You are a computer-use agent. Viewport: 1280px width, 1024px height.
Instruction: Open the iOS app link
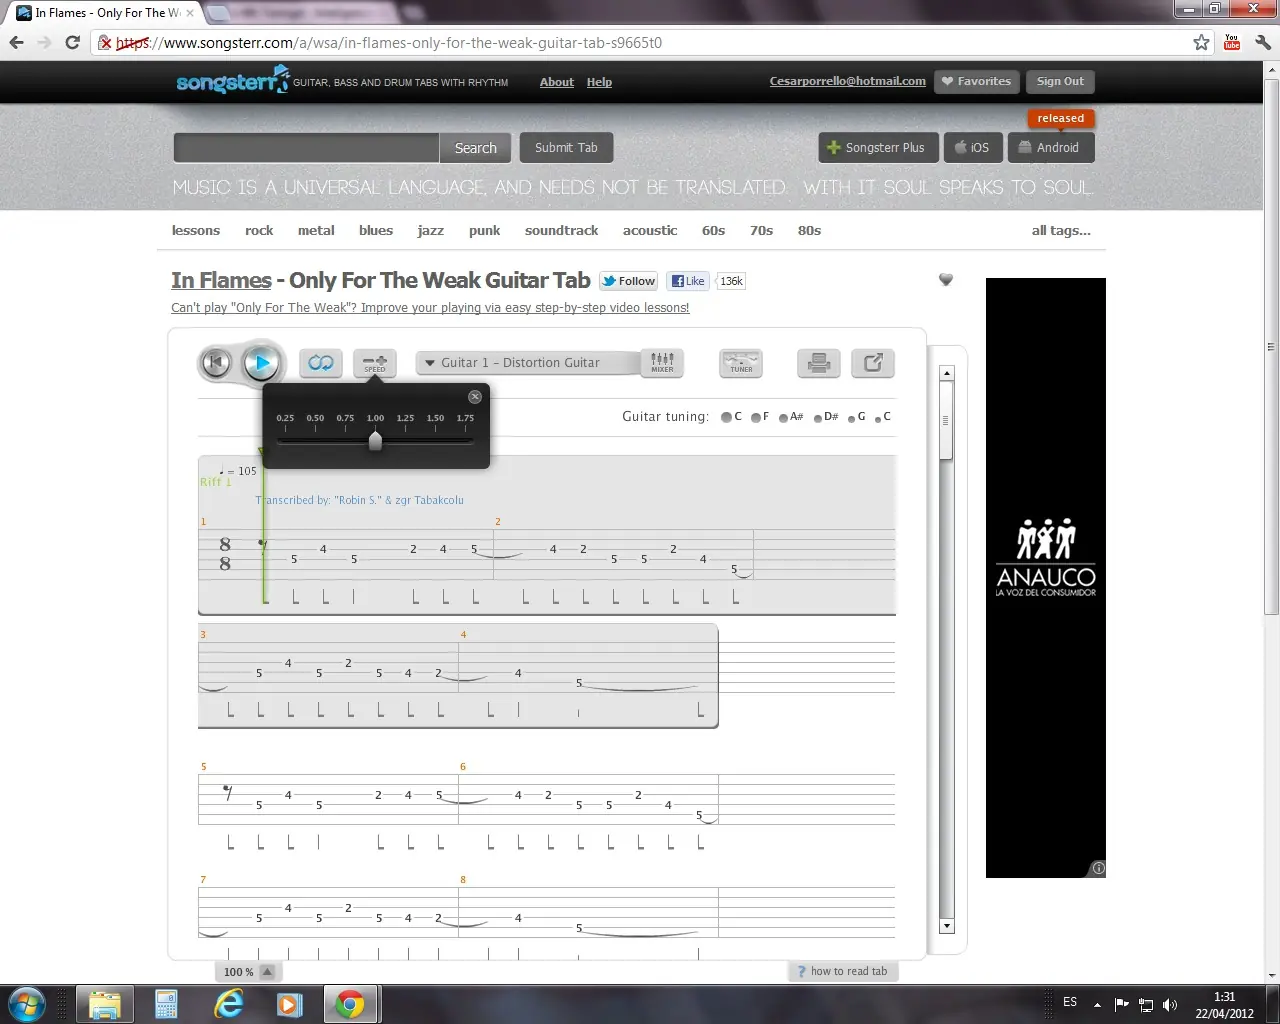[x=972, y=148]
